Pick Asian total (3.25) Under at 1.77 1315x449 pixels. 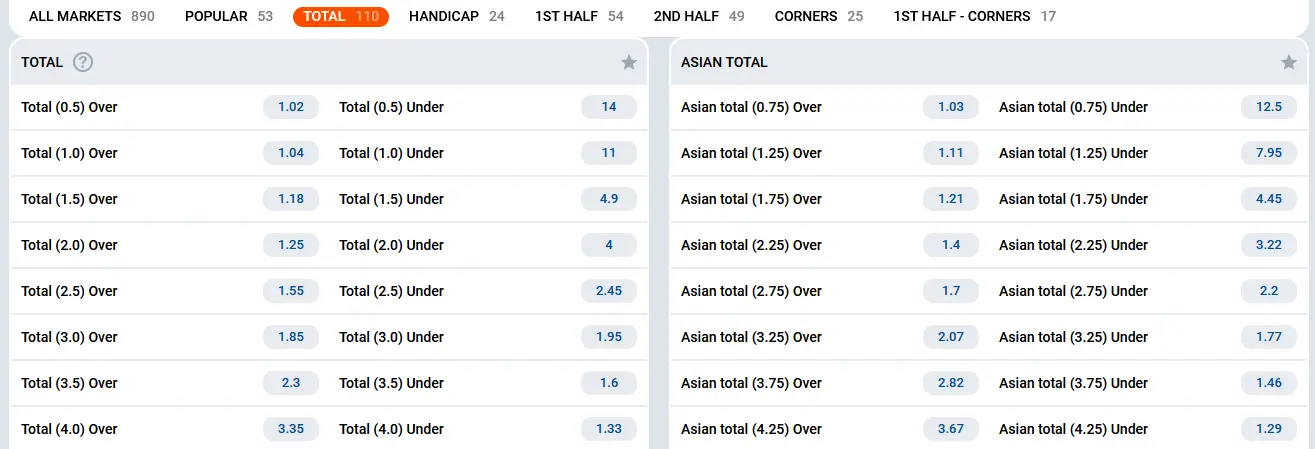tap(1269, 337)
